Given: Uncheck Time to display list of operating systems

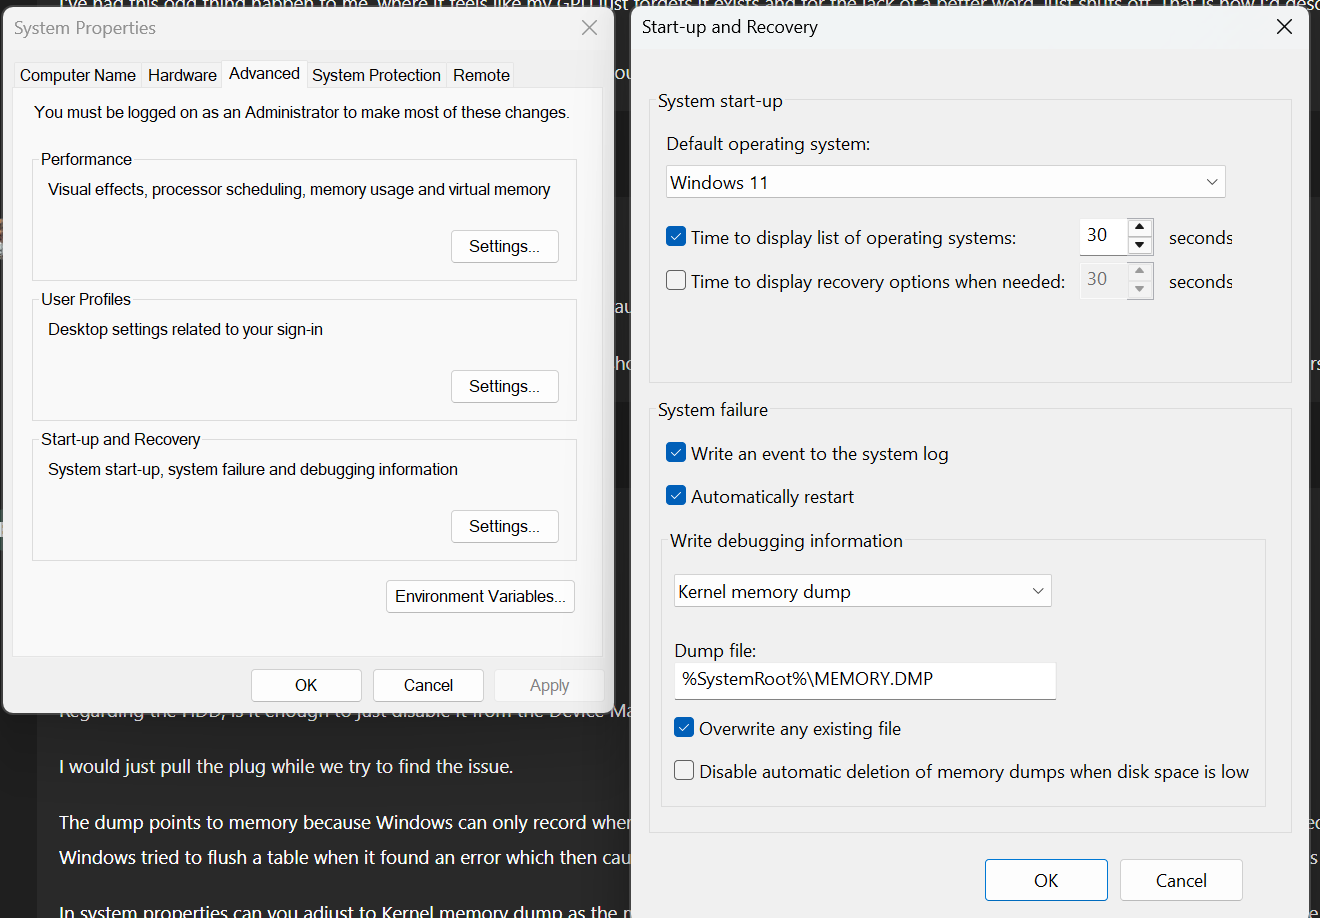Looking at the screenshot, I should click(x=677, y=237).
